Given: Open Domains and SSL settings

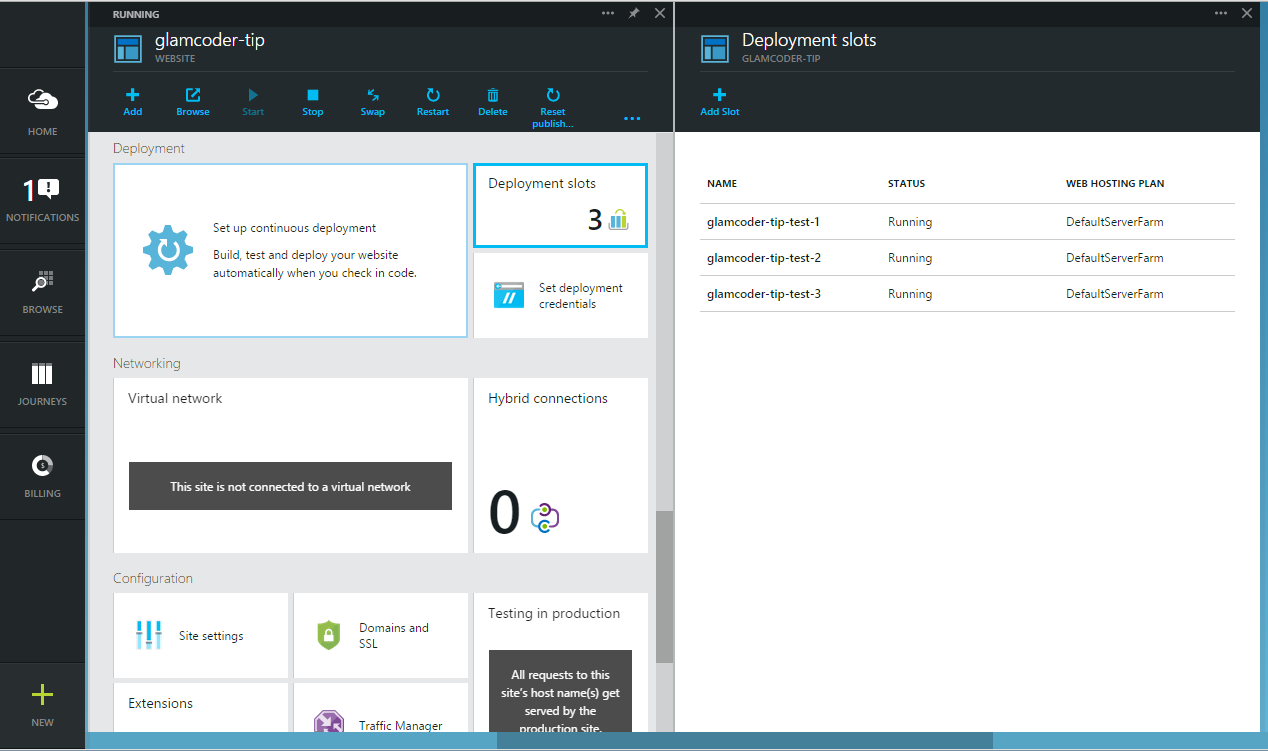Looking at the screenshot, I should tap(380, 635).
